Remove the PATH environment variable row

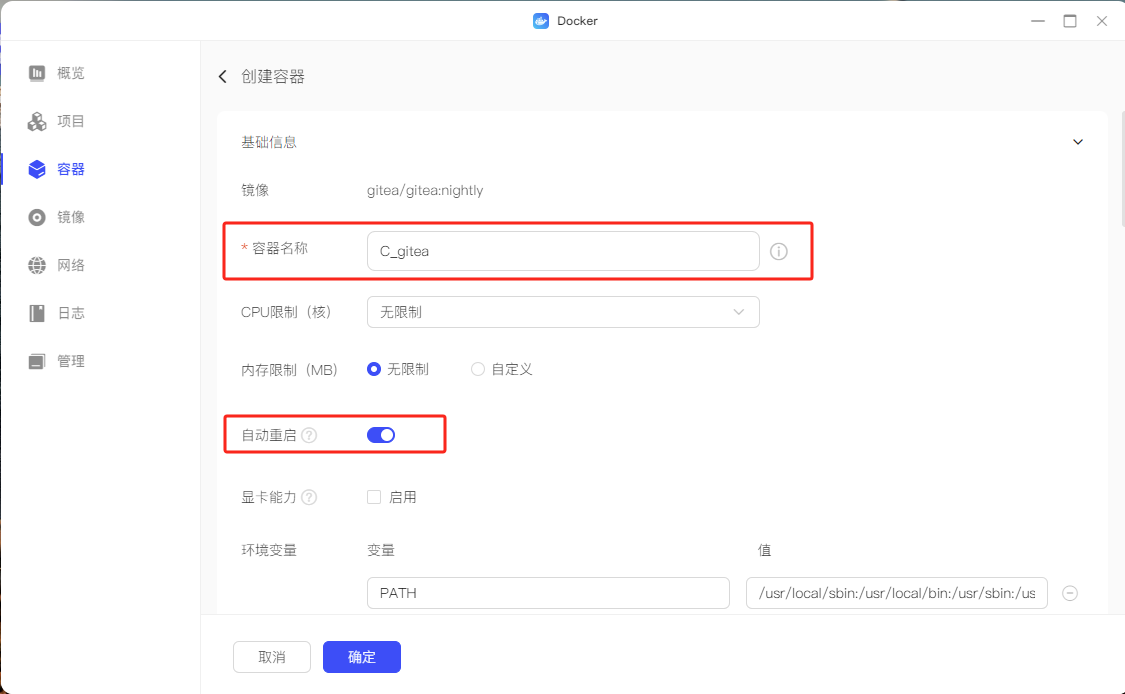point(1070,594)
